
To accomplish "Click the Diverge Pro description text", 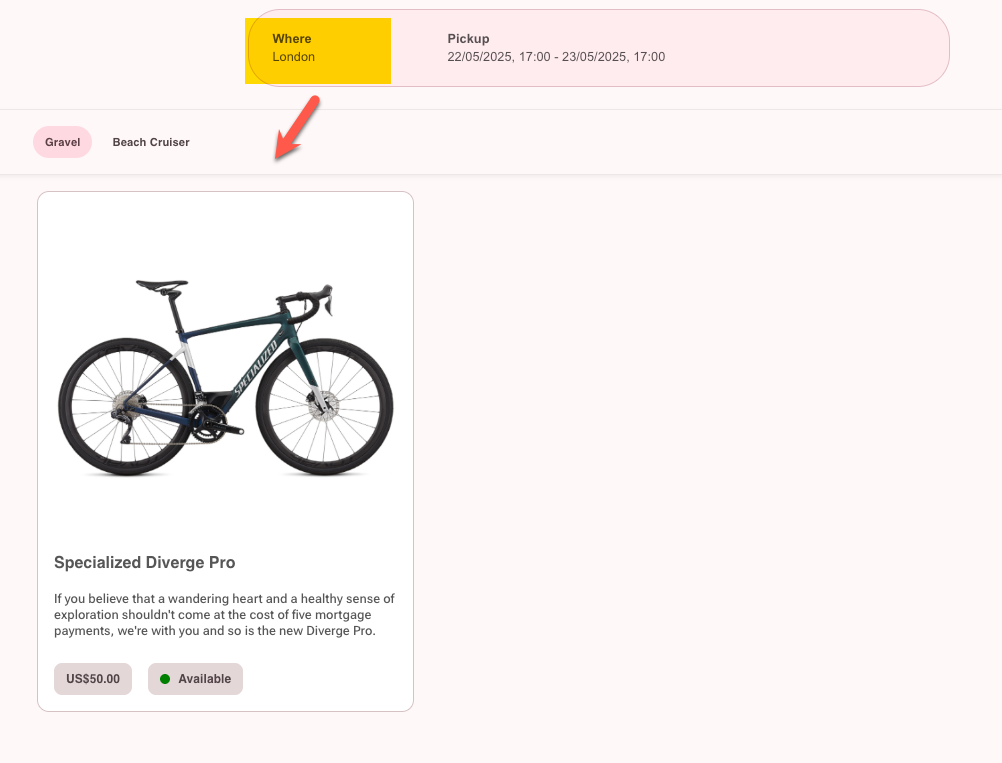I will (224, 615).
